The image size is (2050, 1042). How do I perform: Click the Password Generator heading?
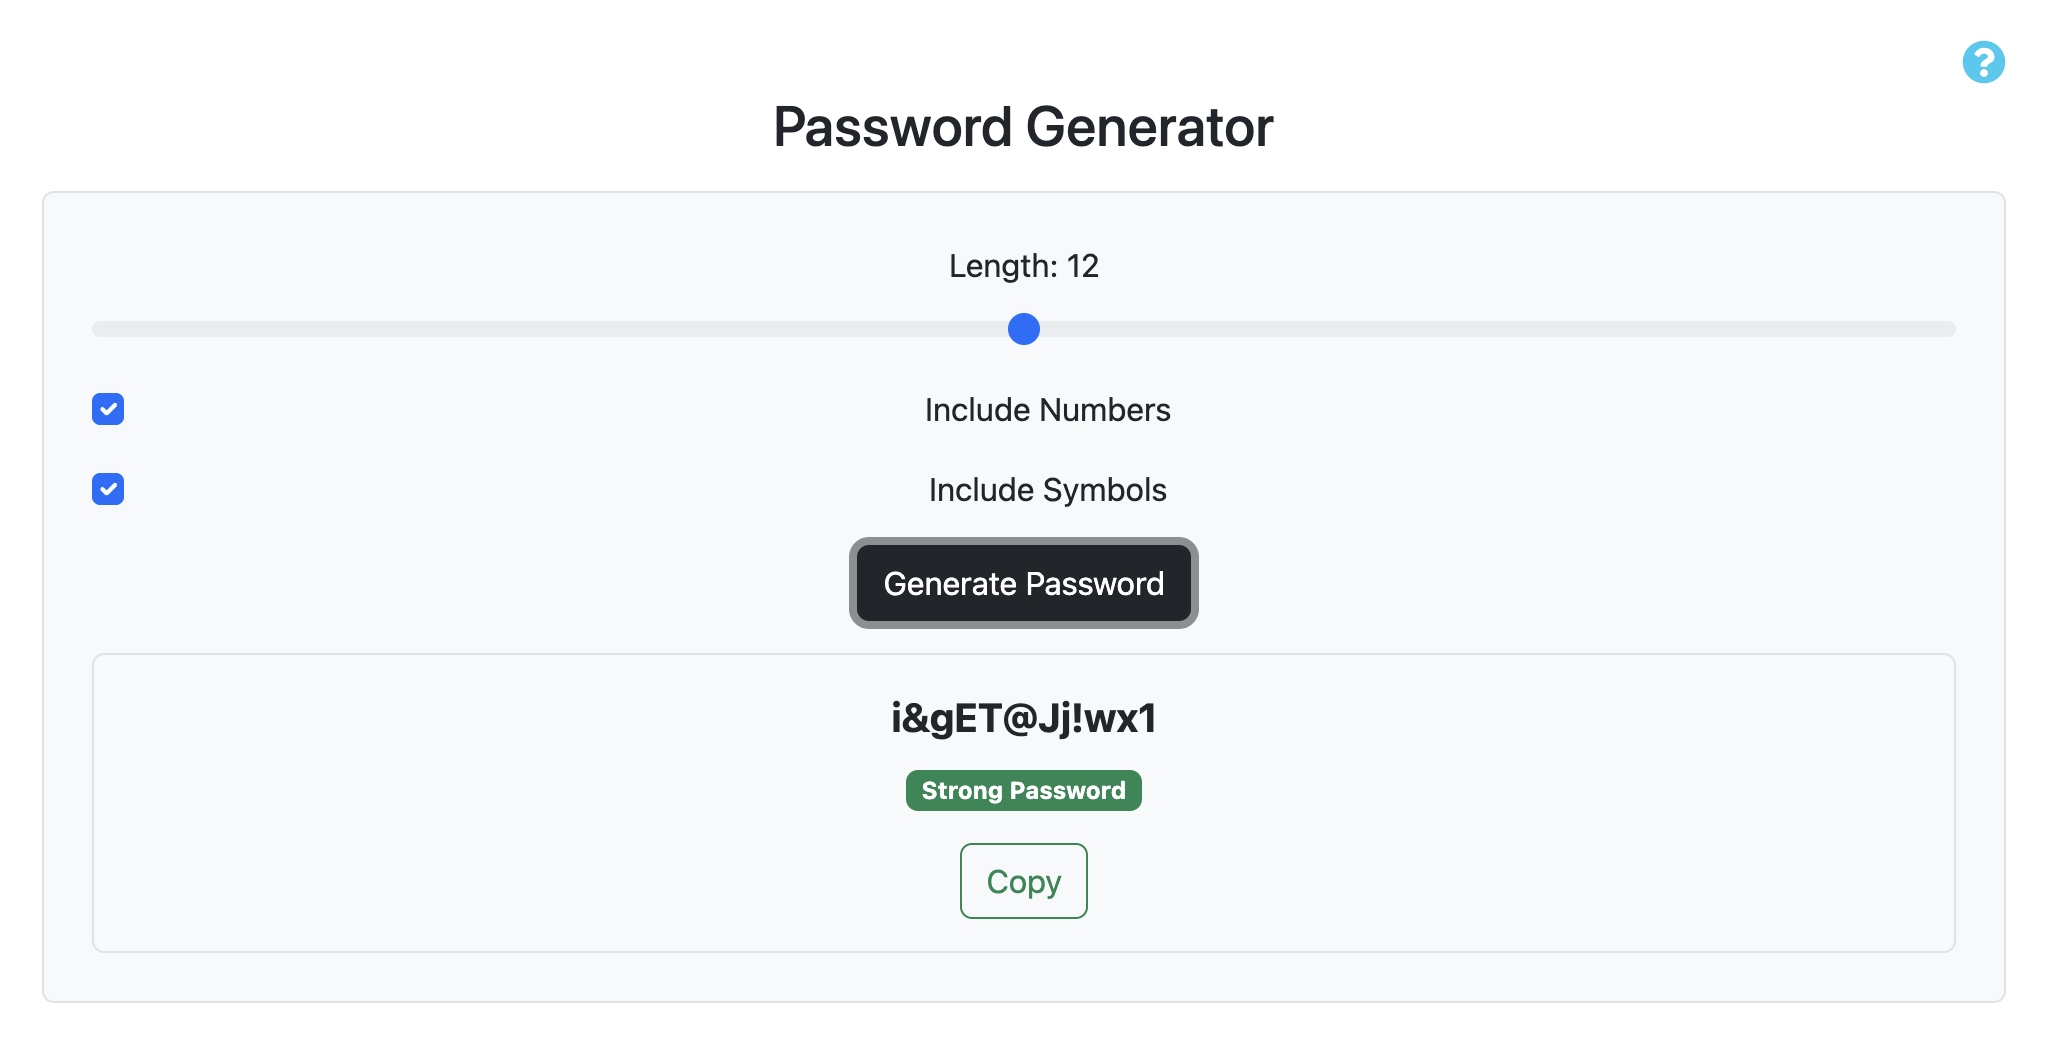click(x=1023, y=127)
